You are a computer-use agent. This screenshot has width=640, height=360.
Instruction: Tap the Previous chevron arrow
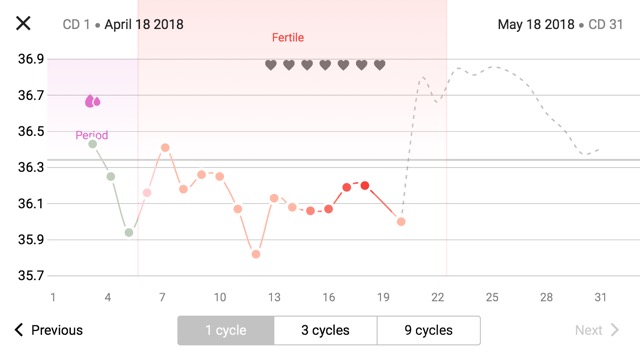coord(19,330)
